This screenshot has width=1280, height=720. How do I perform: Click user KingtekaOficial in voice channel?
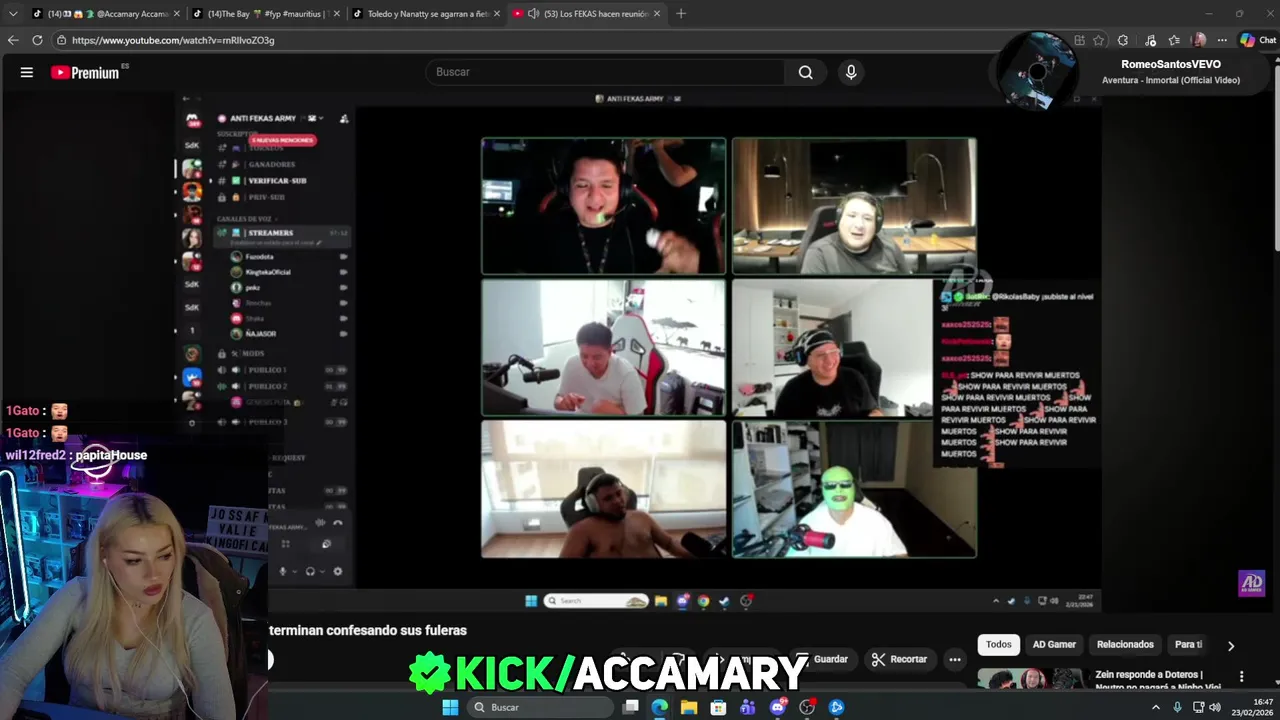point(267,272)
